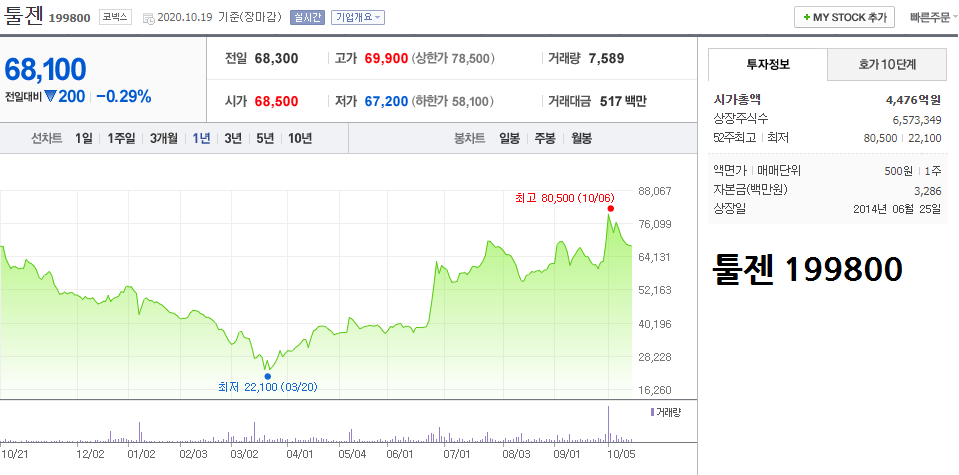Select the 3년 line chart period
This screenshot has height=475, width=959.
(x=232, y=138)
